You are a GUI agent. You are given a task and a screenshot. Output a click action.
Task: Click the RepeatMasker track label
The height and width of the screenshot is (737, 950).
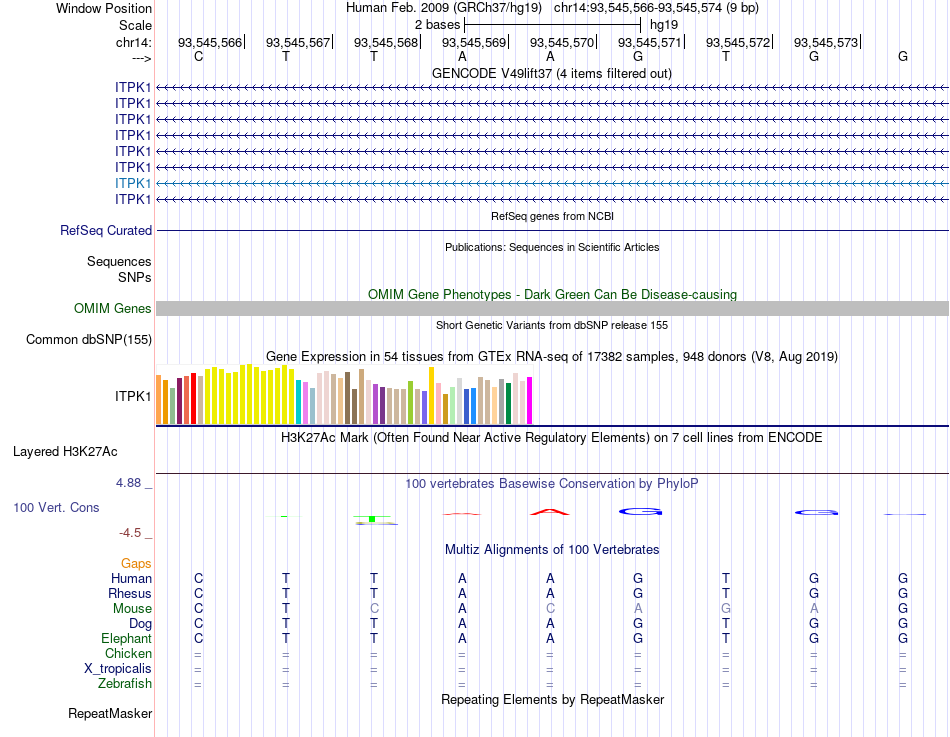click(x=110, y=714)
